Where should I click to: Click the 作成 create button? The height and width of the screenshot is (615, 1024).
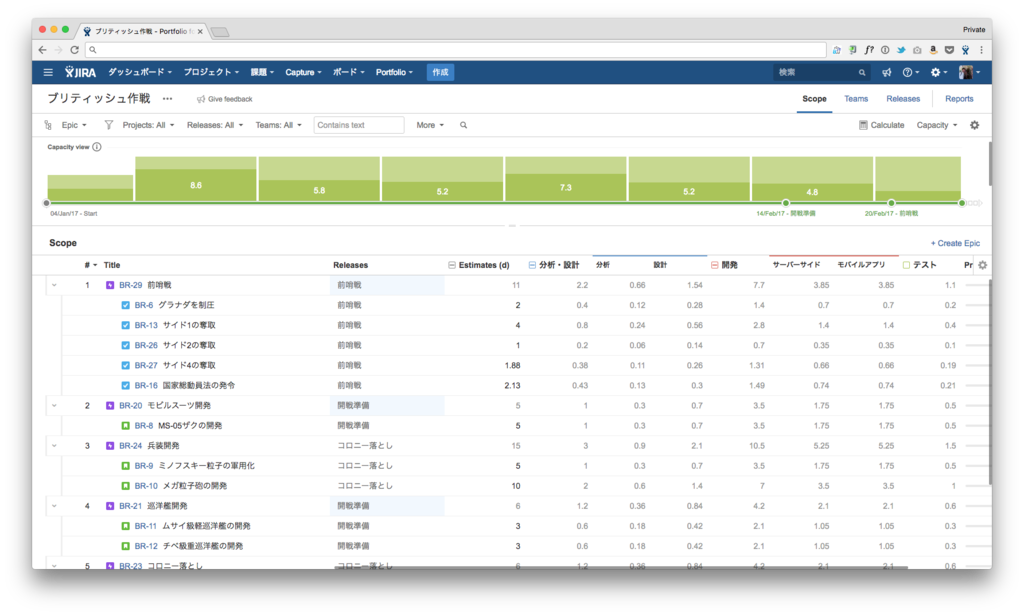440,72
